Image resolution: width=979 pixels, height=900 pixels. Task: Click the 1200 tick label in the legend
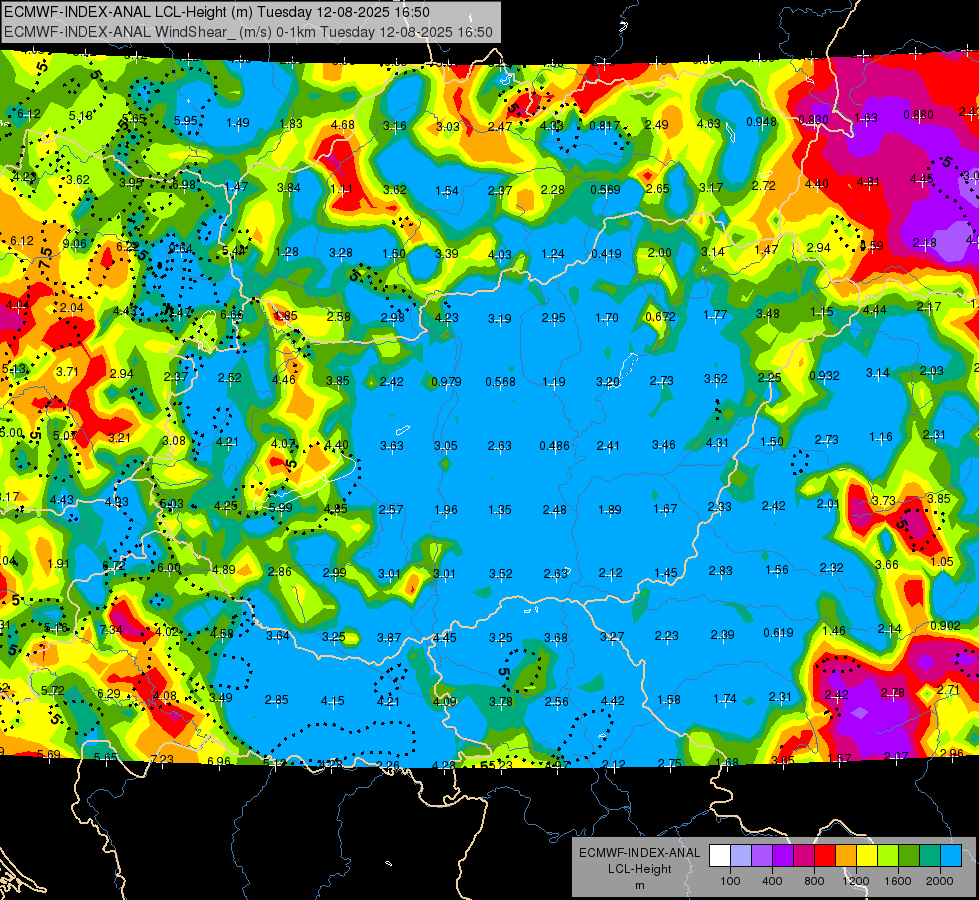click(856, 881)
